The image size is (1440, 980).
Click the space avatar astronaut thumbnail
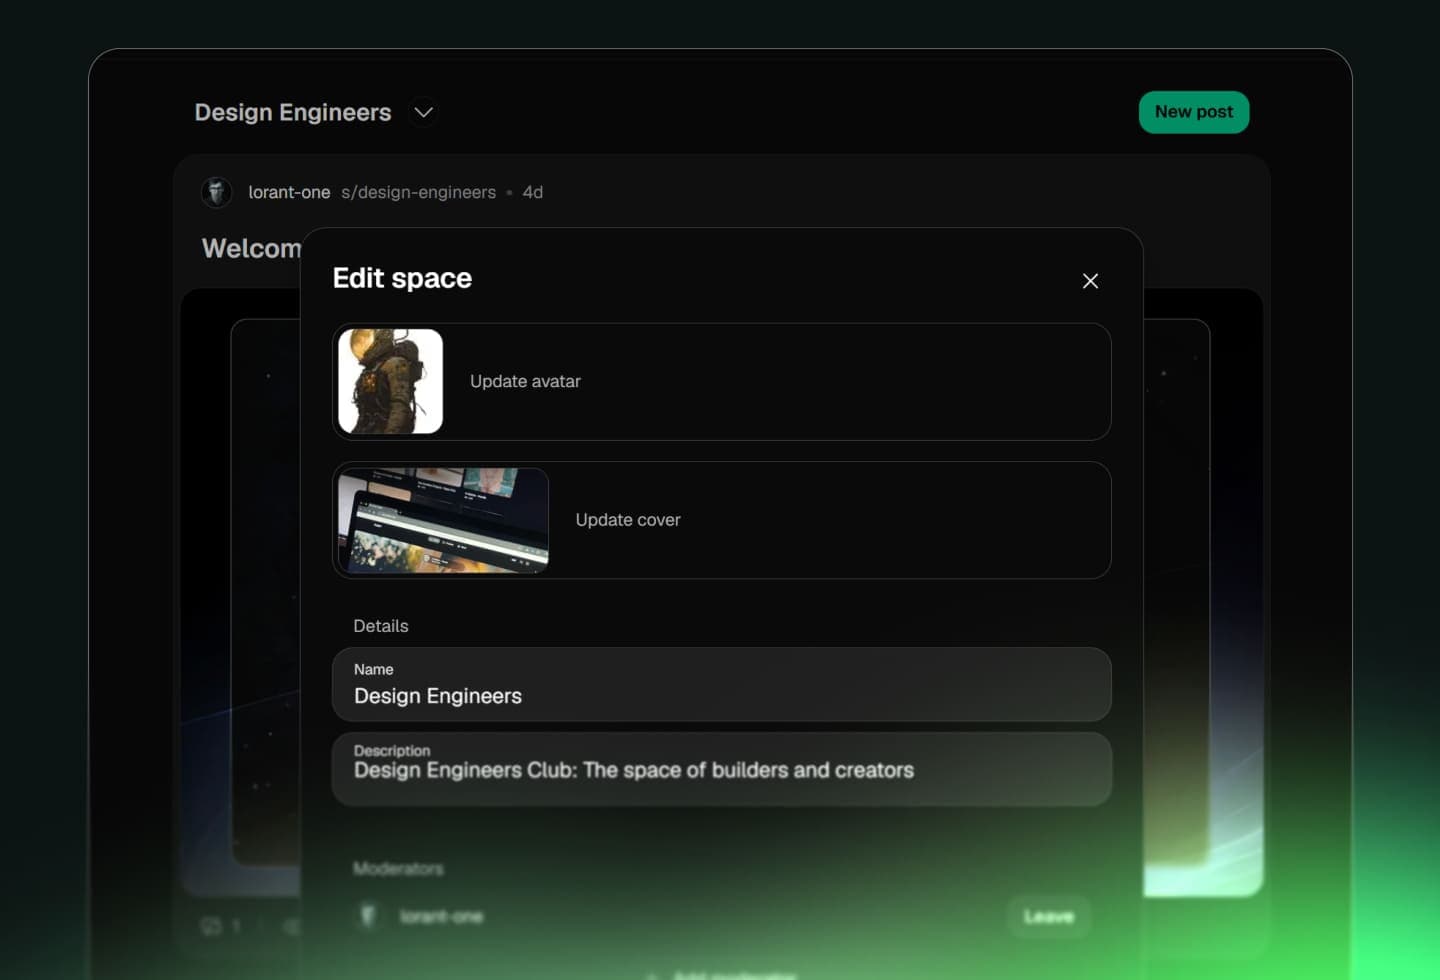[391, 381]
